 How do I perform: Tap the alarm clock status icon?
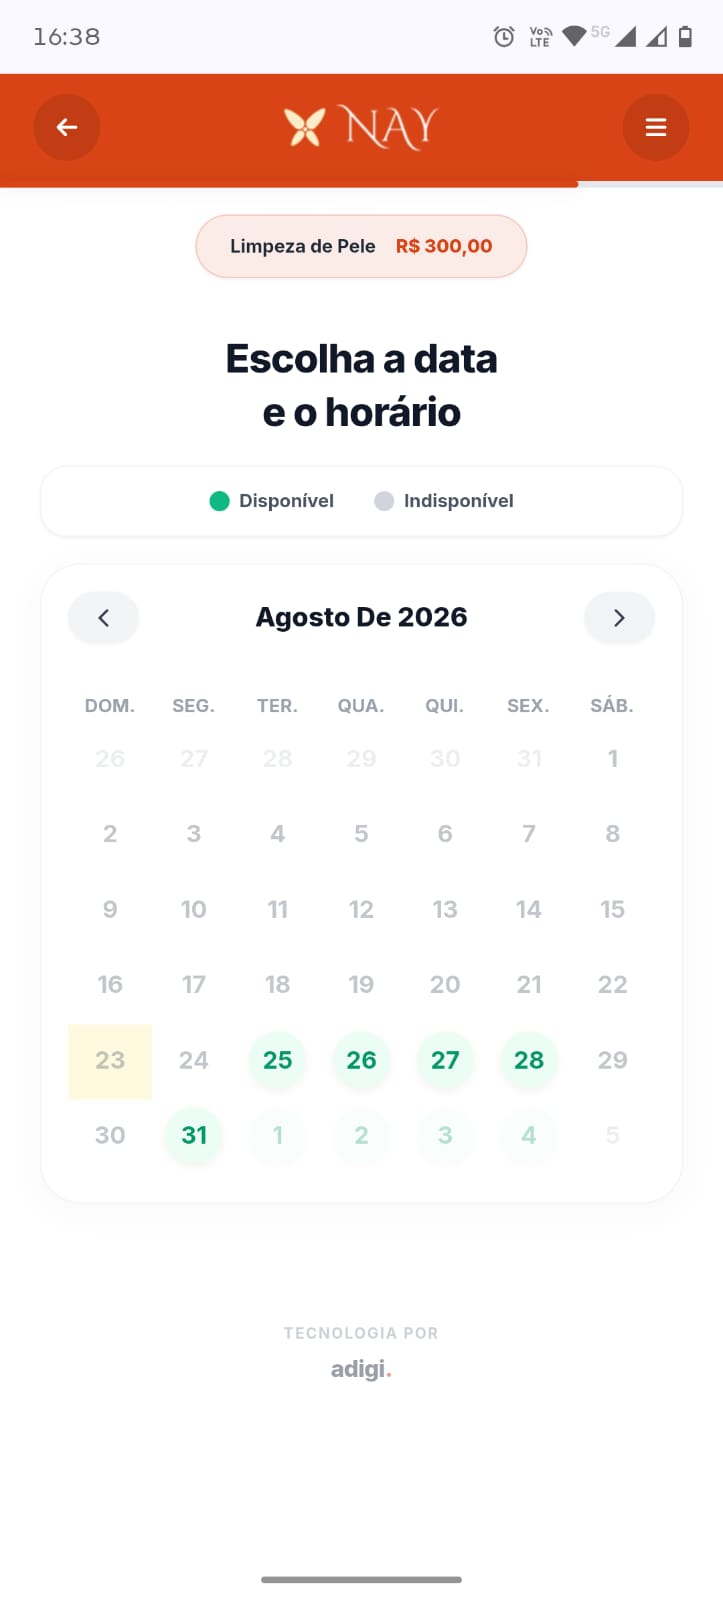point(504,37)
